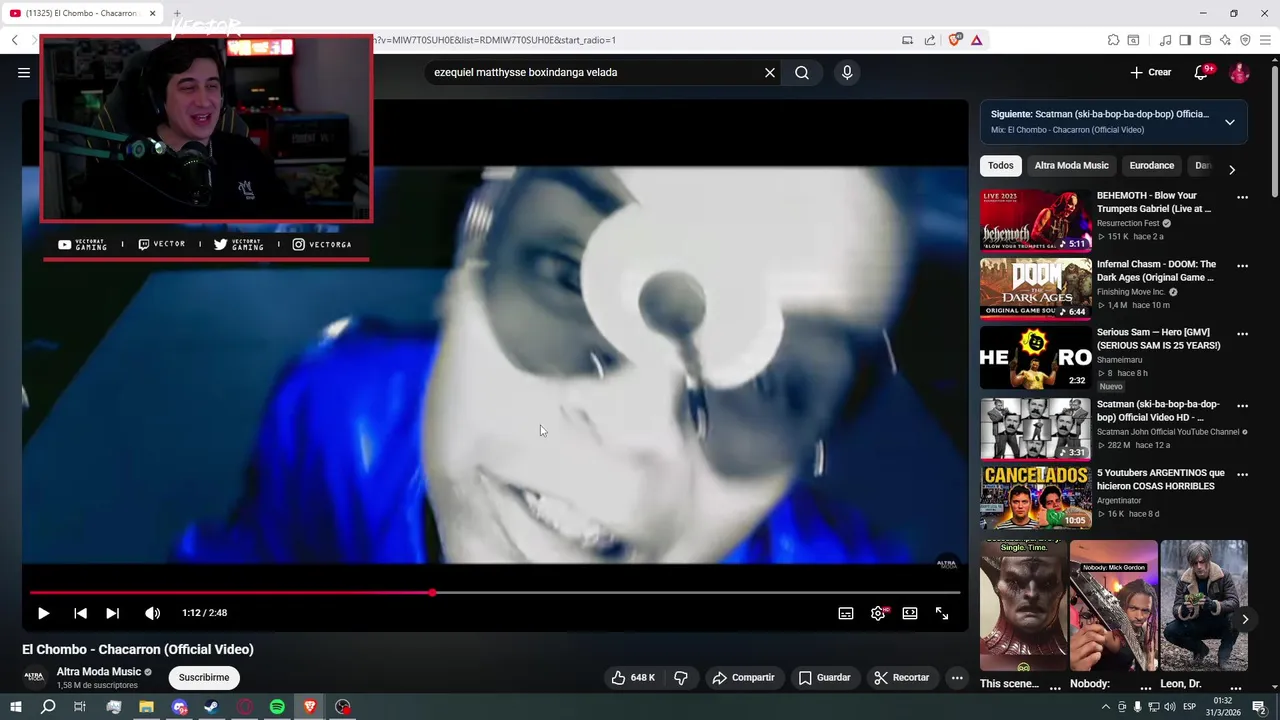This screenshot has width=1280, height=720.
Task: Share the page from the address bar
Action: [x=930, y=40]
